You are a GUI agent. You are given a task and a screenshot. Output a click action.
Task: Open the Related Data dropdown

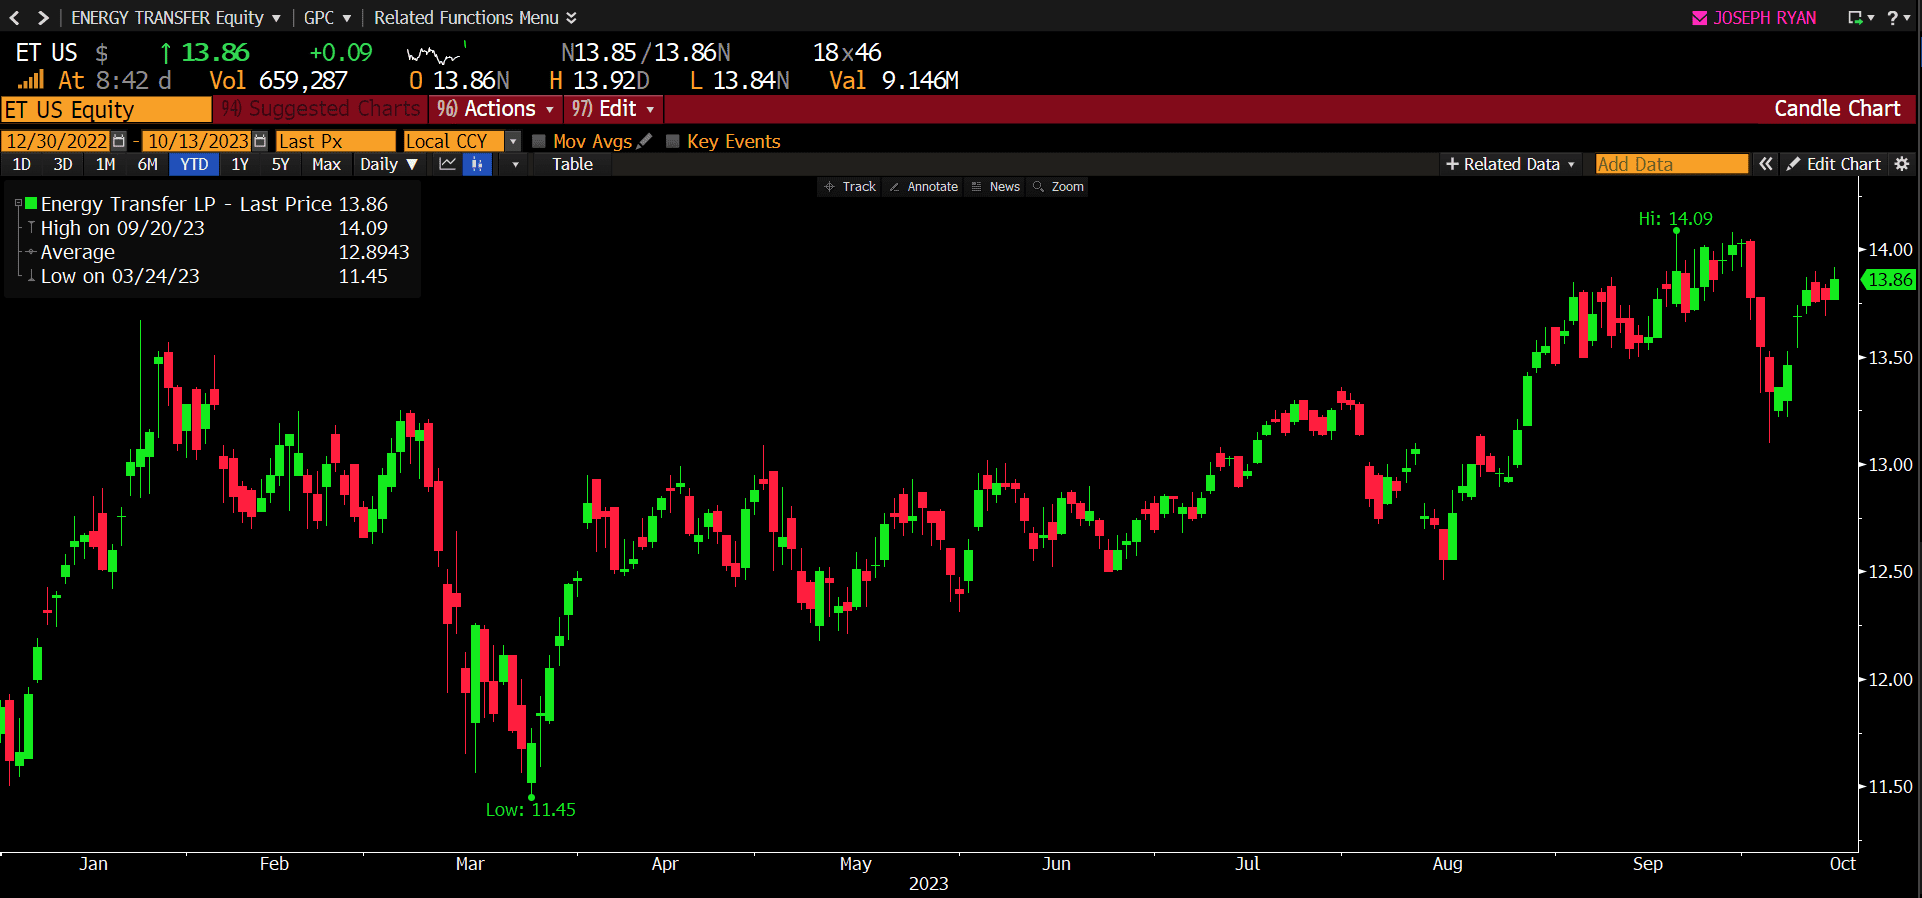point(1510,164)
